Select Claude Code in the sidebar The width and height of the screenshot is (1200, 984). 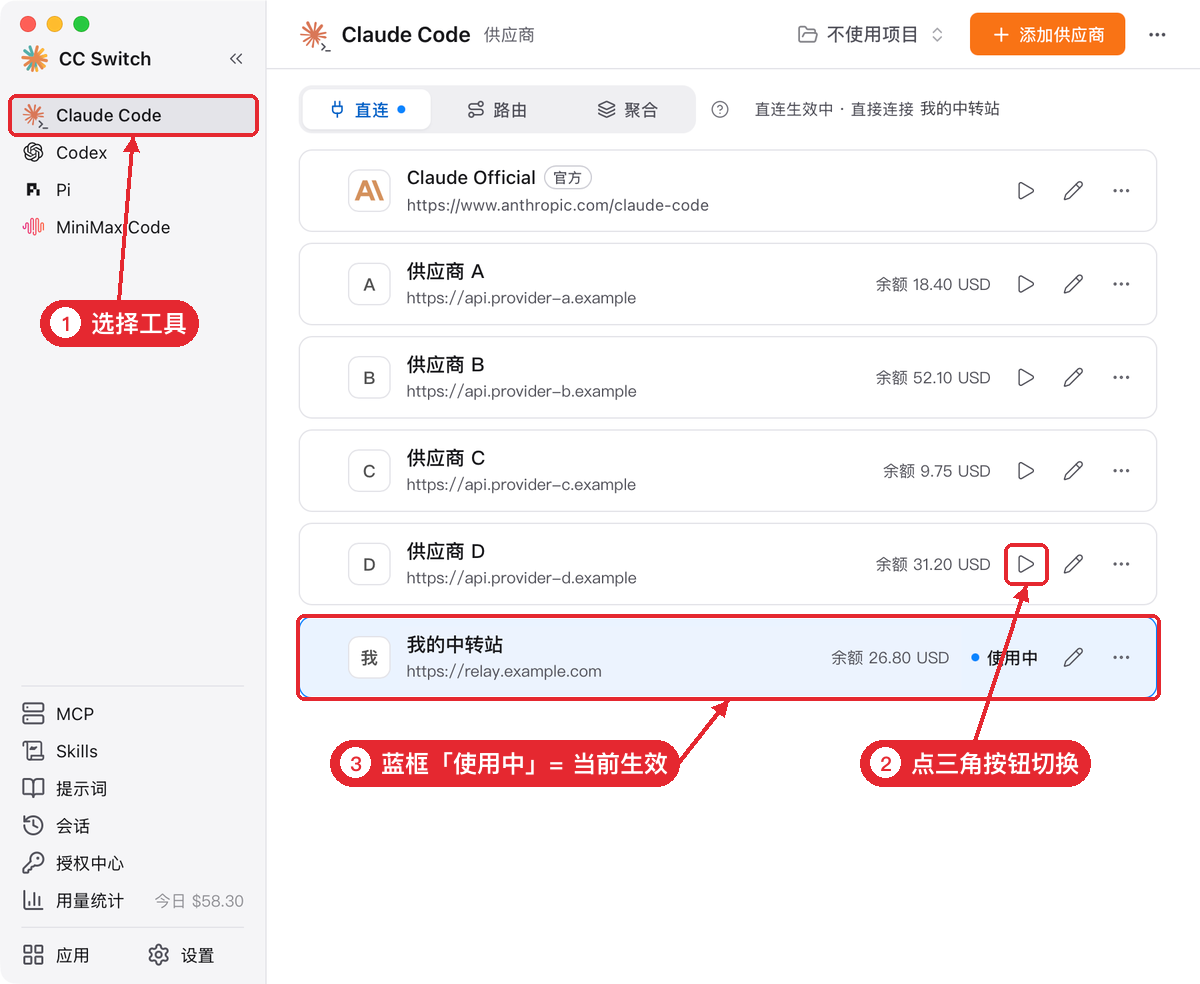(134, 115)
